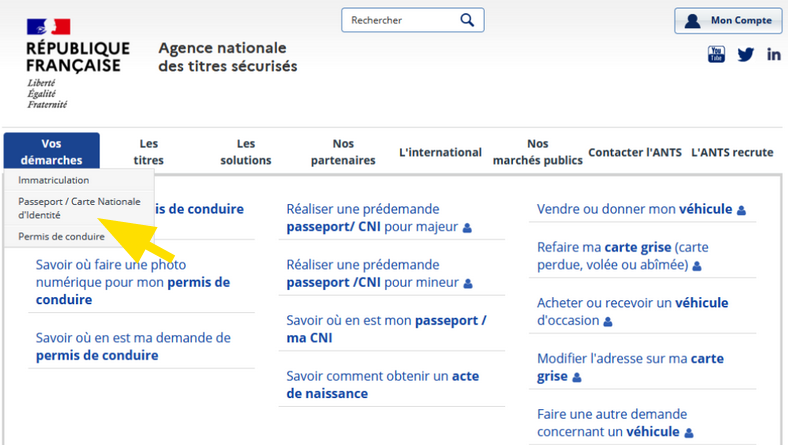Open the LinkedIn icon
Viewport: 788px width, 445px height.
(x=773, y=54)
